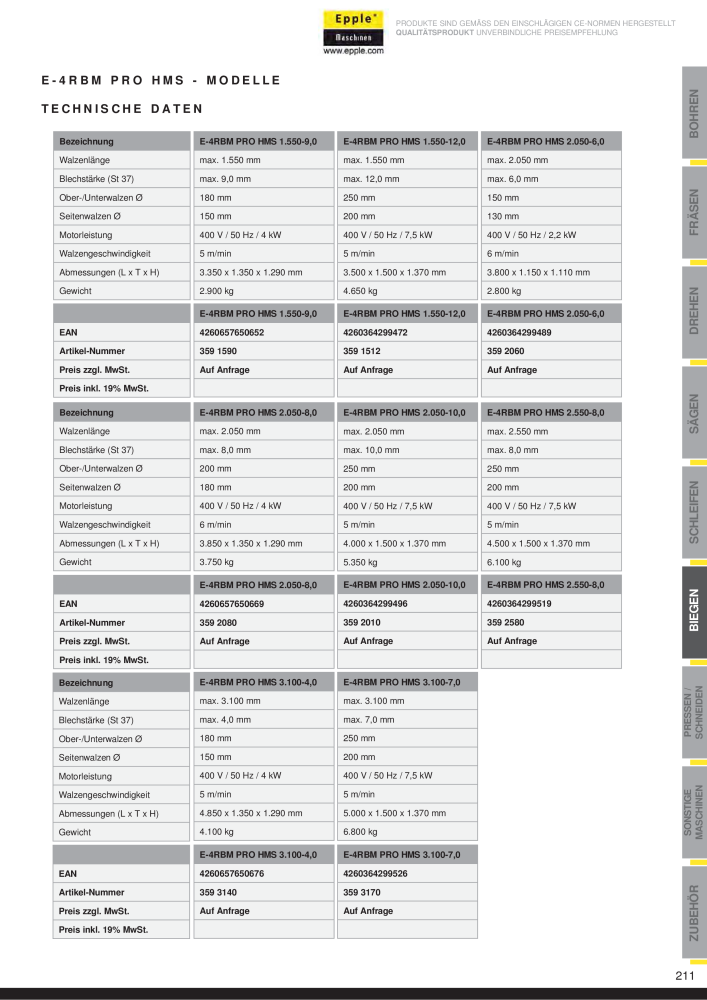Click weight value 2.800 kg
This screenshot has height=1000, width=707.
(x=504, y=291)
